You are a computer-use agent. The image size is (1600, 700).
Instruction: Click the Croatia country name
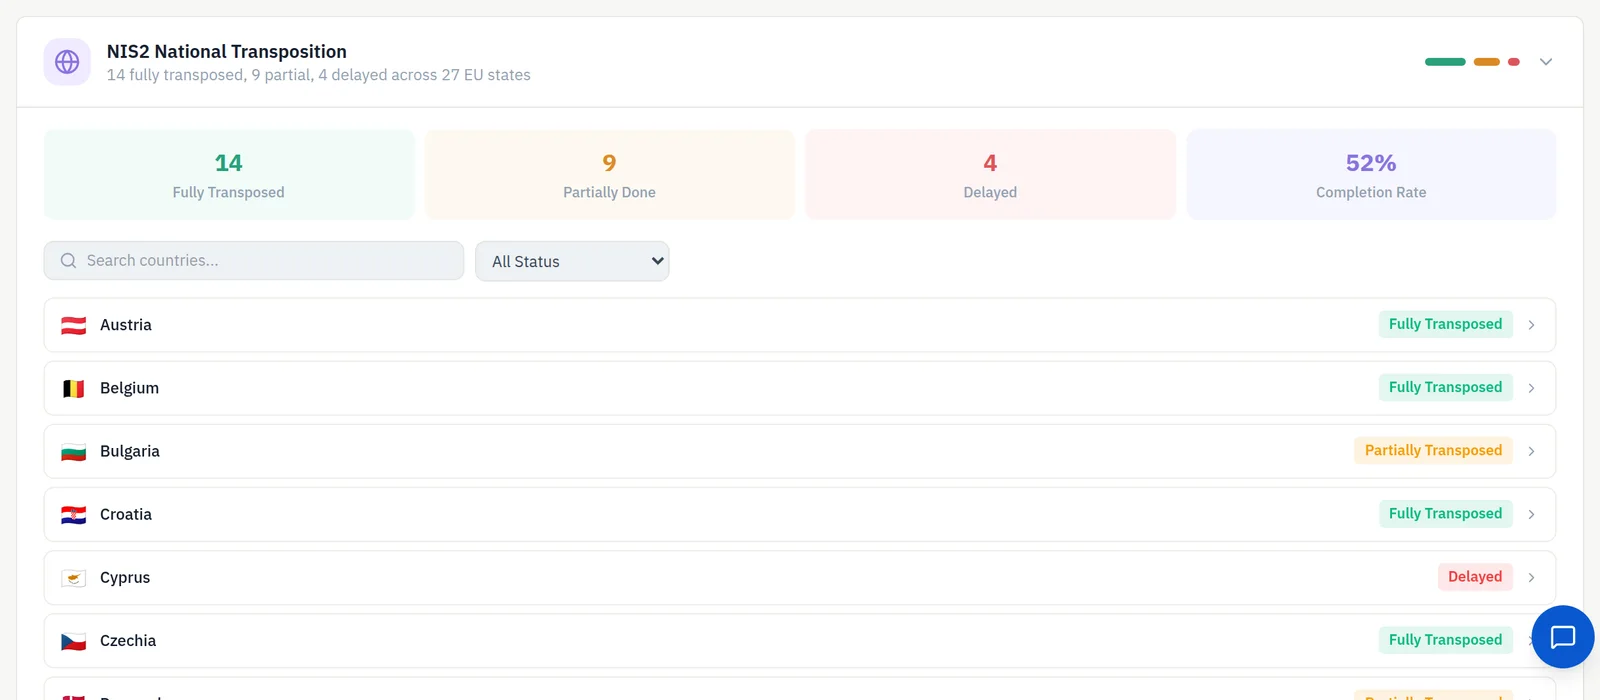126,514
